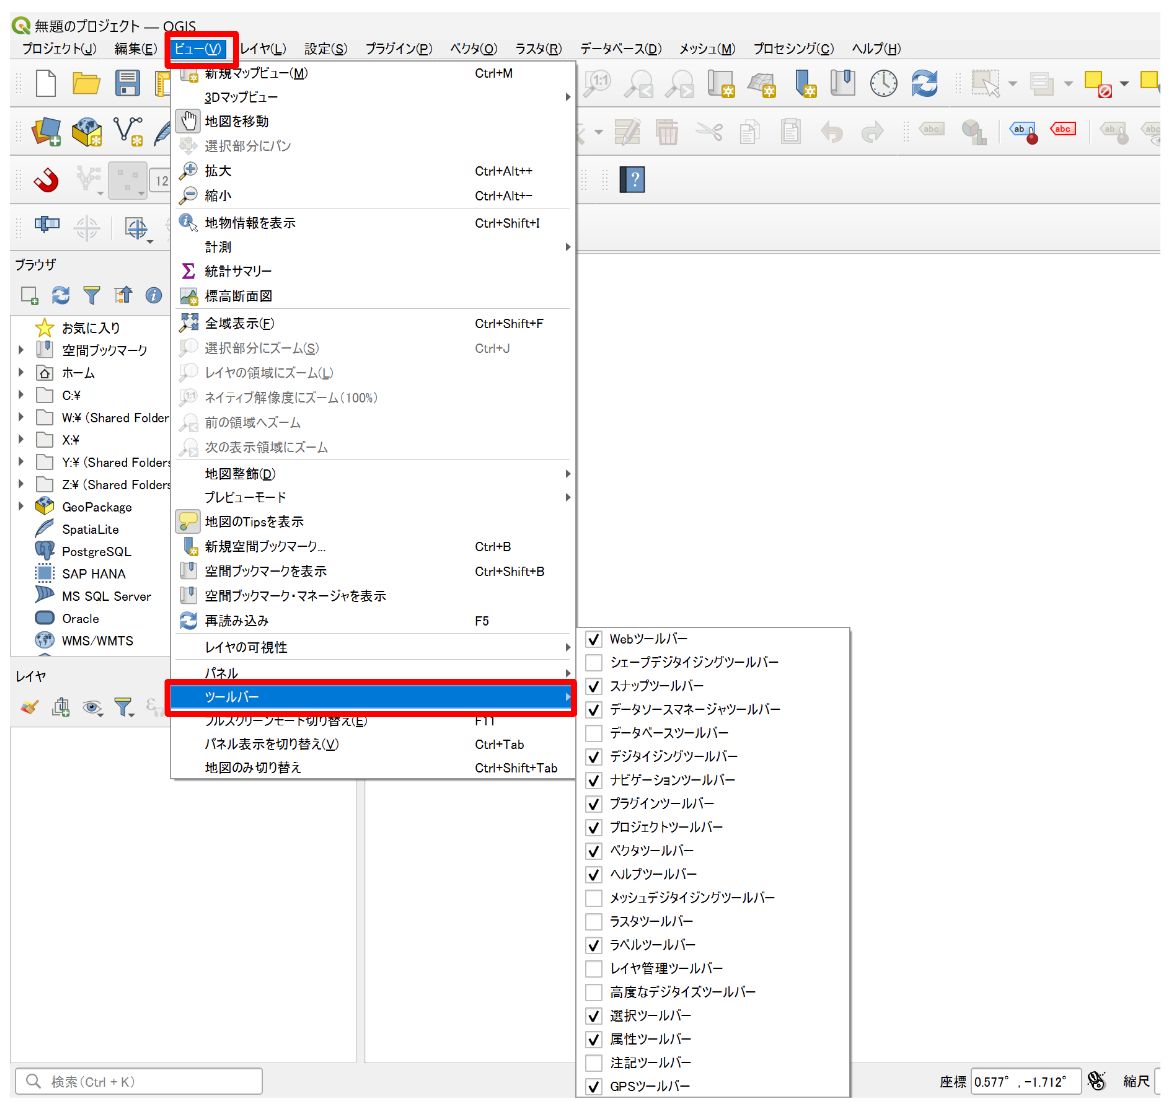Screen dimensions: 1176x1102
Task: Expand the 空間ブックマーク tree item
Action: [21, 350]
